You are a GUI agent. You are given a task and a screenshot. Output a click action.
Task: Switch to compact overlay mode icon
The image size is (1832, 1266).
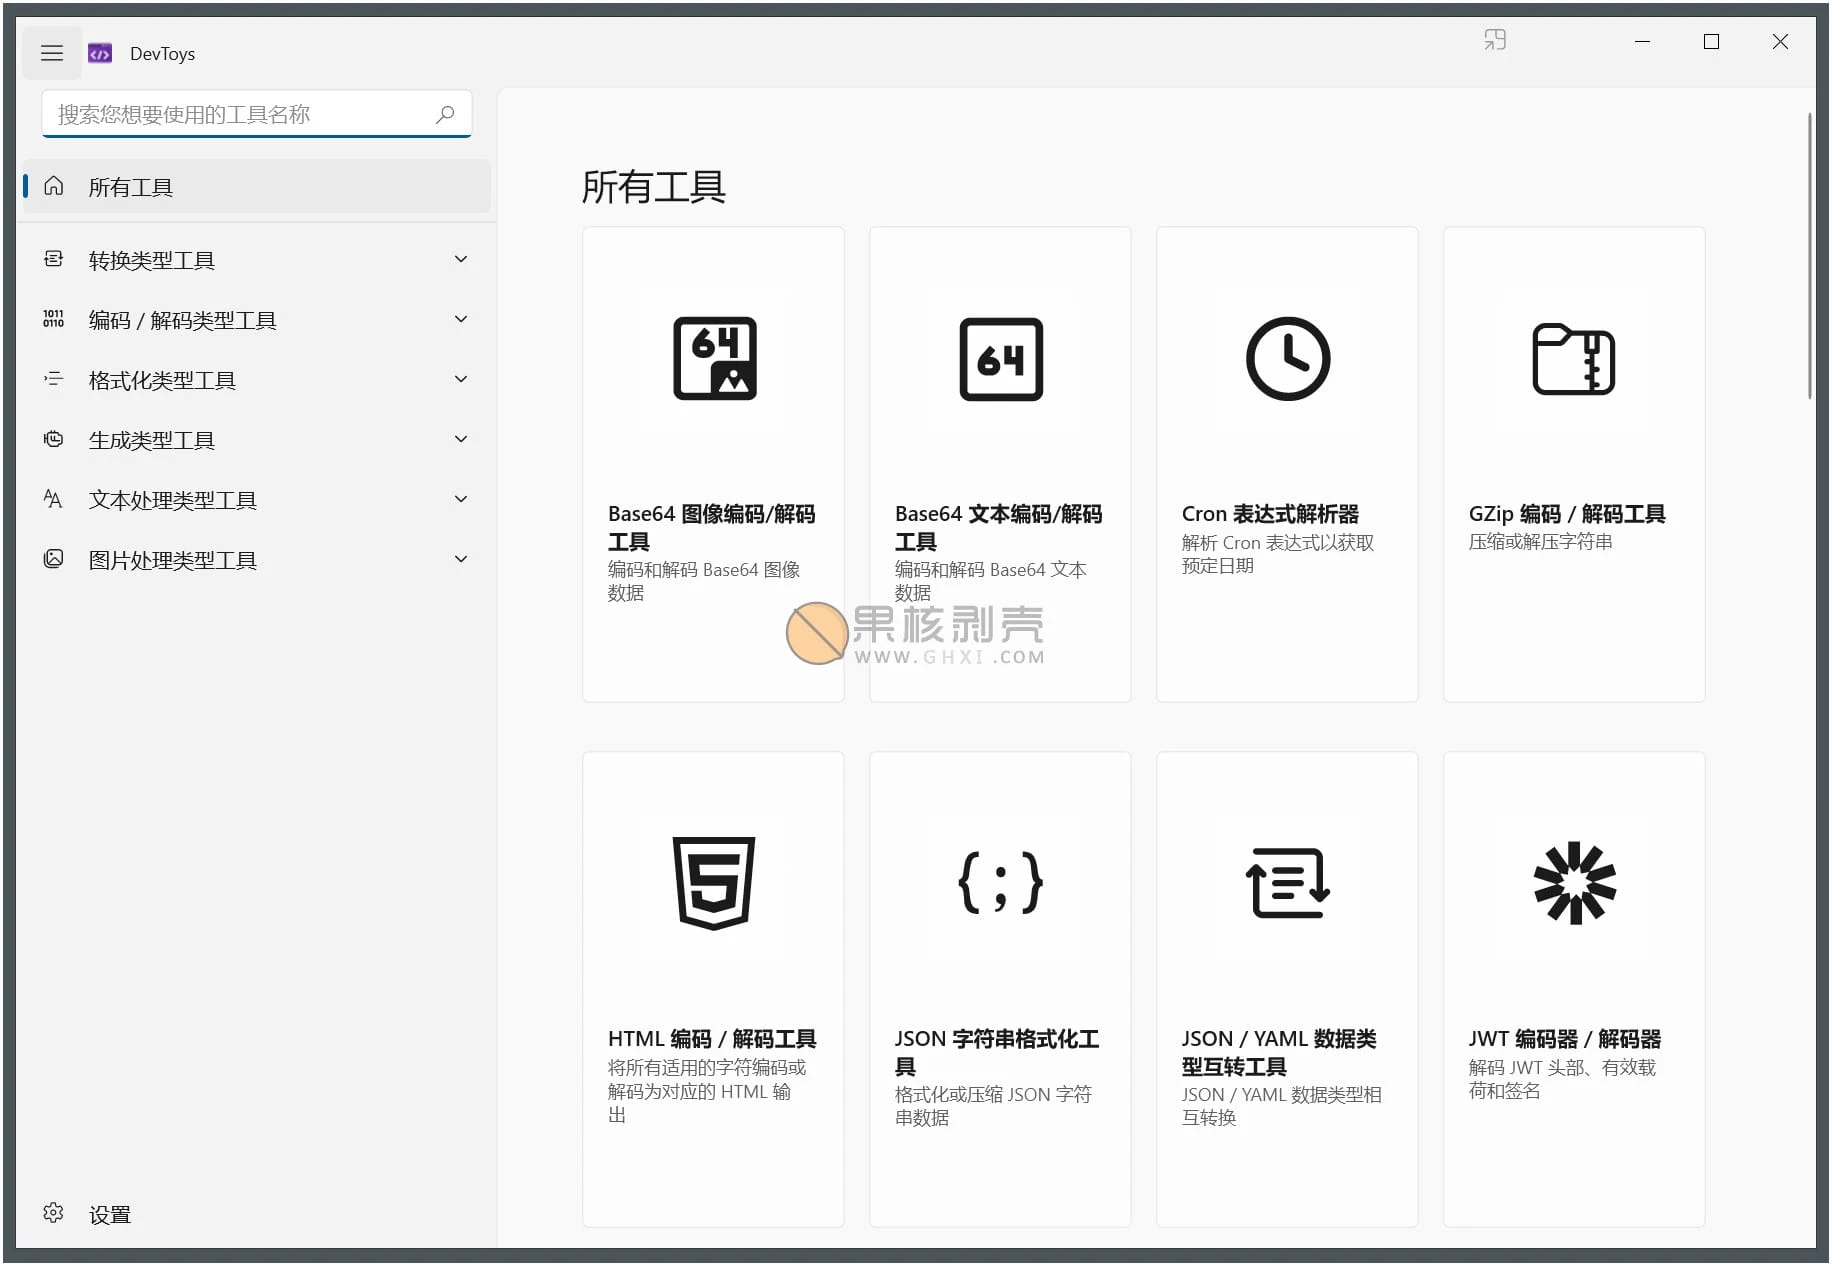(1495, 40)
